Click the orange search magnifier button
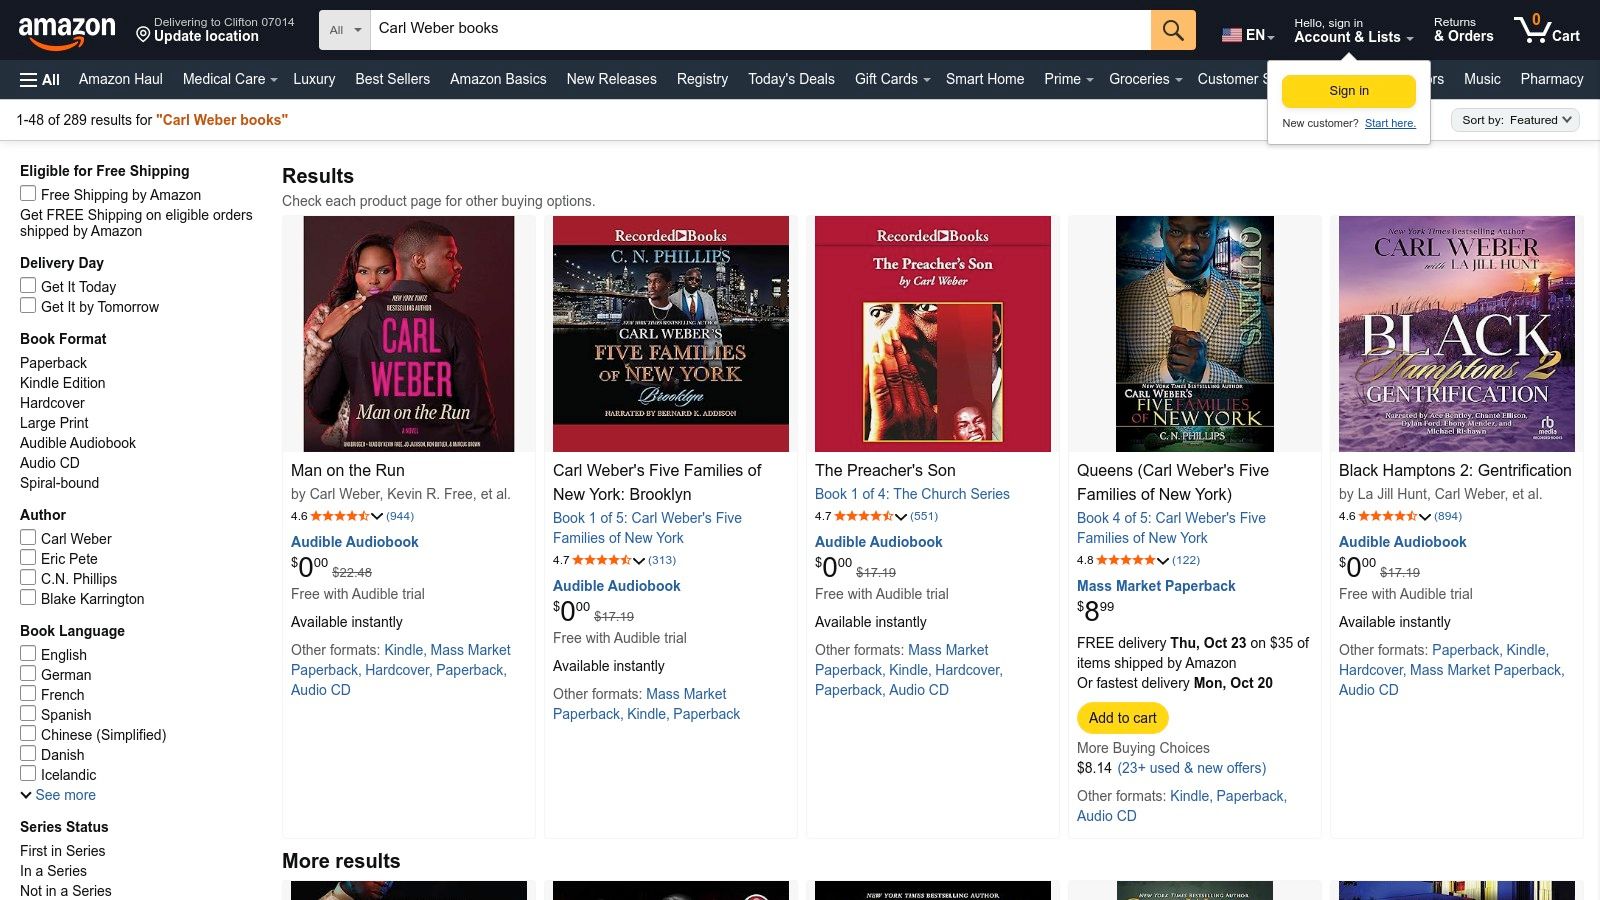Screen dimensions: 1600x900 1173,30
